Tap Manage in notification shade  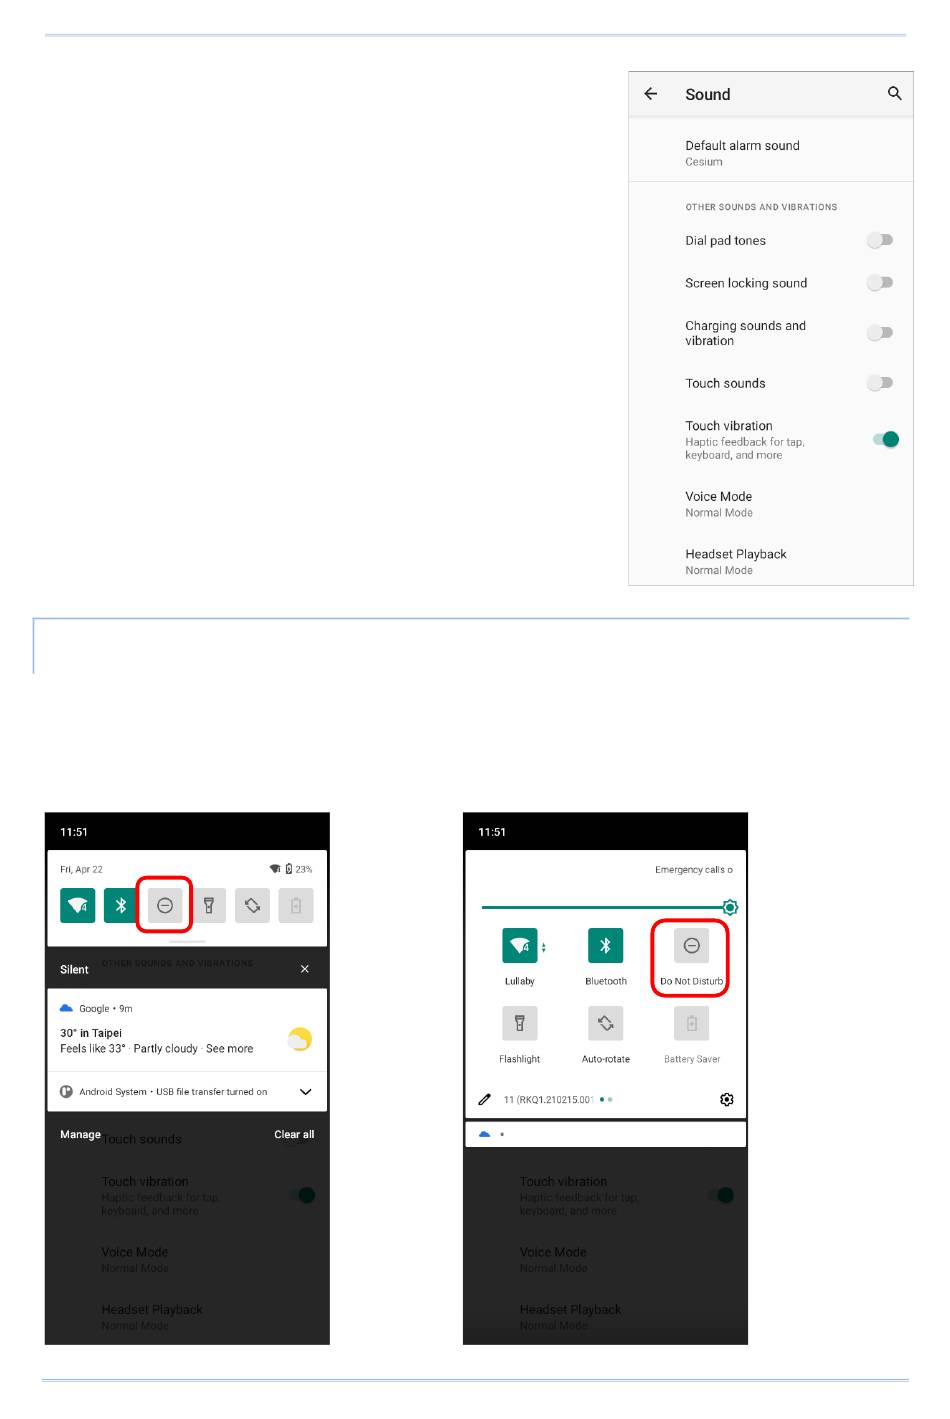80,1134
